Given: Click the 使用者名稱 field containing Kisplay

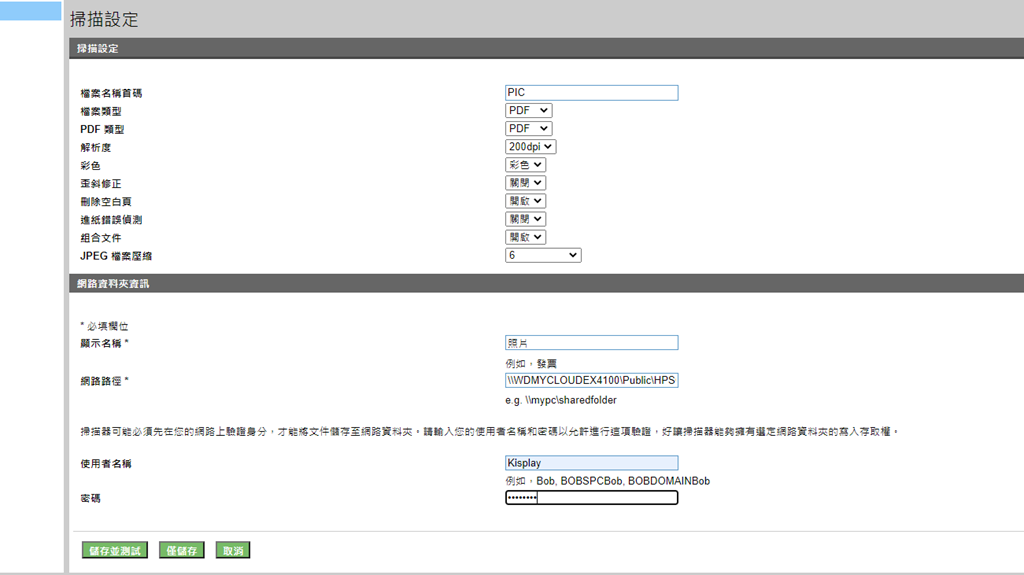Looking at the screenshot, I should (x=591, y=463).
